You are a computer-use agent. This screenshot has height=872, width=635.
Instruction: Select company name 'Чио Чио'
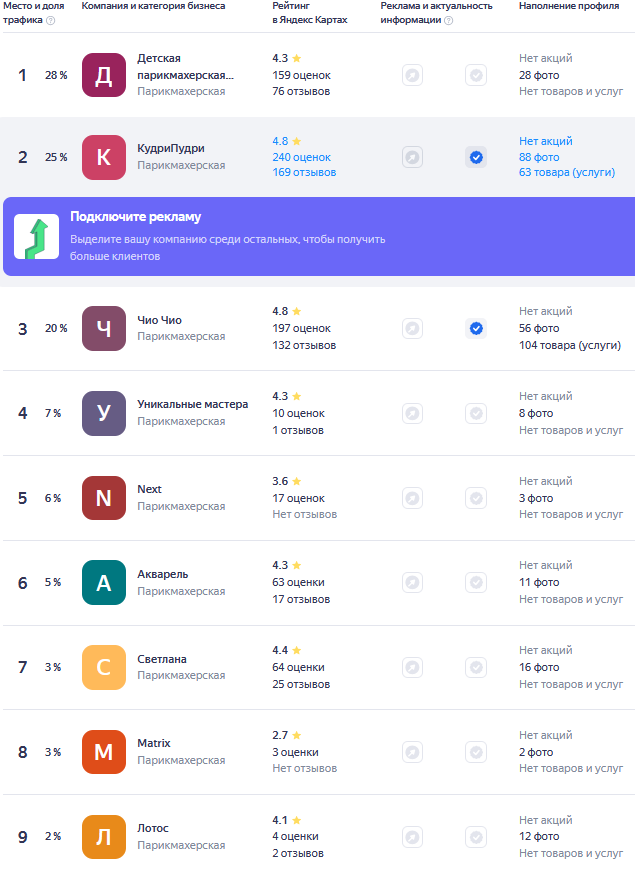[160, 320]
